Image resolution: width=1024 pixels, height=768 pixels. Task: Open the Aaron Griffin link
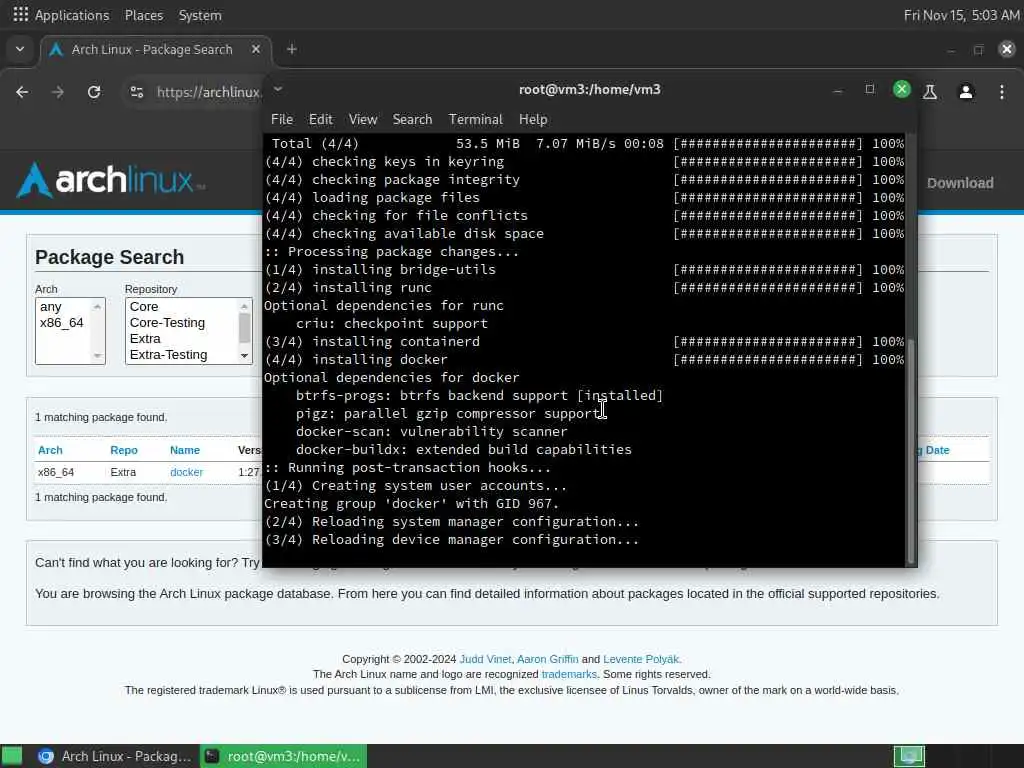pos(547,659)
